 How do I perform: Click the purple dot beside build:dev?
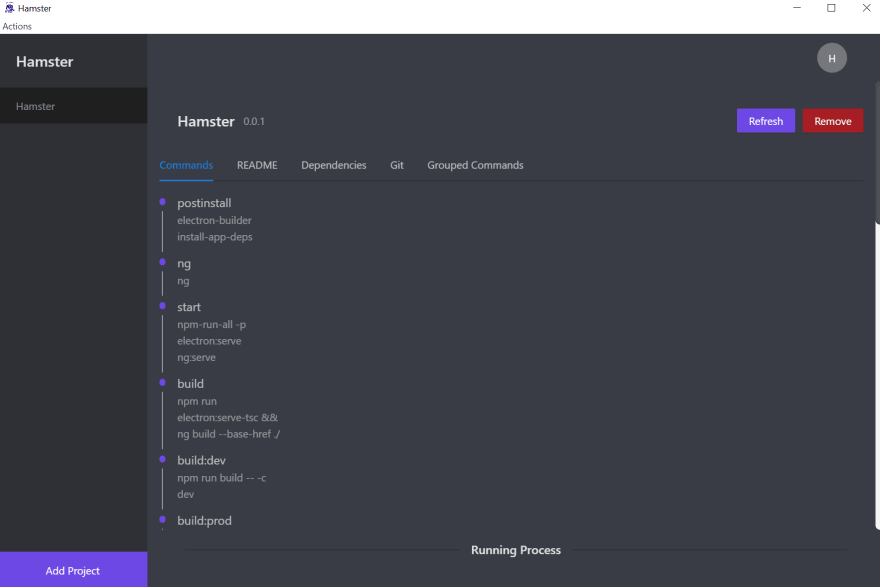tap(163, 459)
